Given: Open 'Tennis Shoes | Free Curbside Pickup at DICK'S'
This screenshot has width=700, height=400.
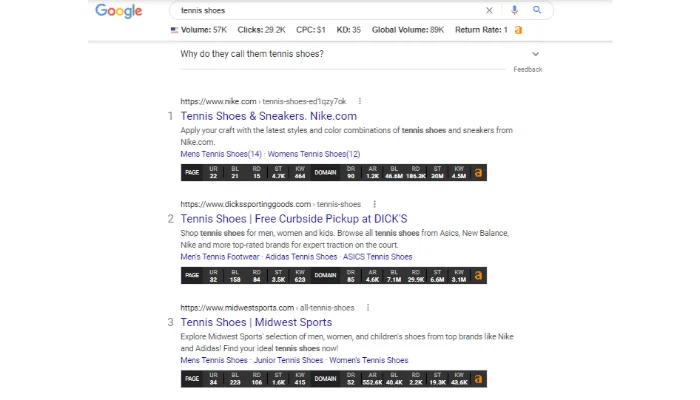Looking at the screenshot, I should pyautogui.click(x=294, y=219).
